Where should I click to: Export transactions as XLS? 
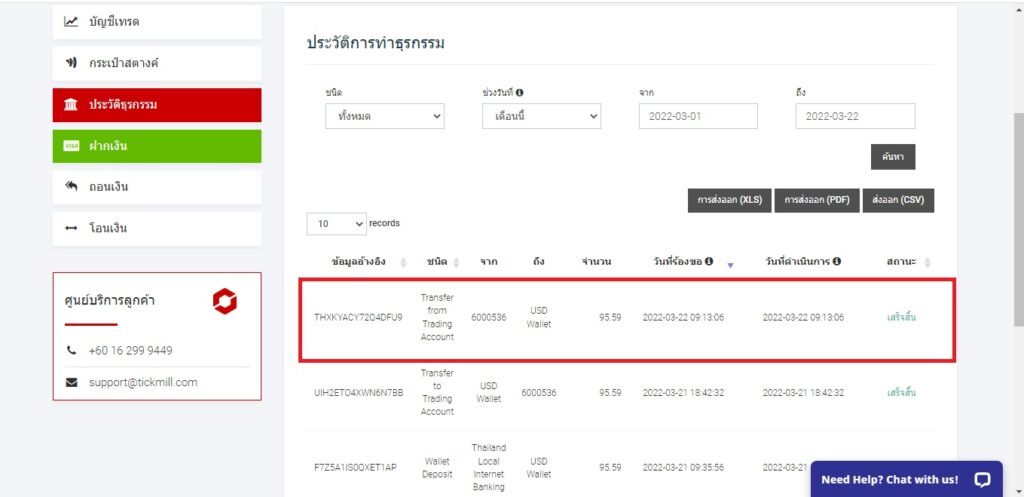click(728, 200)
